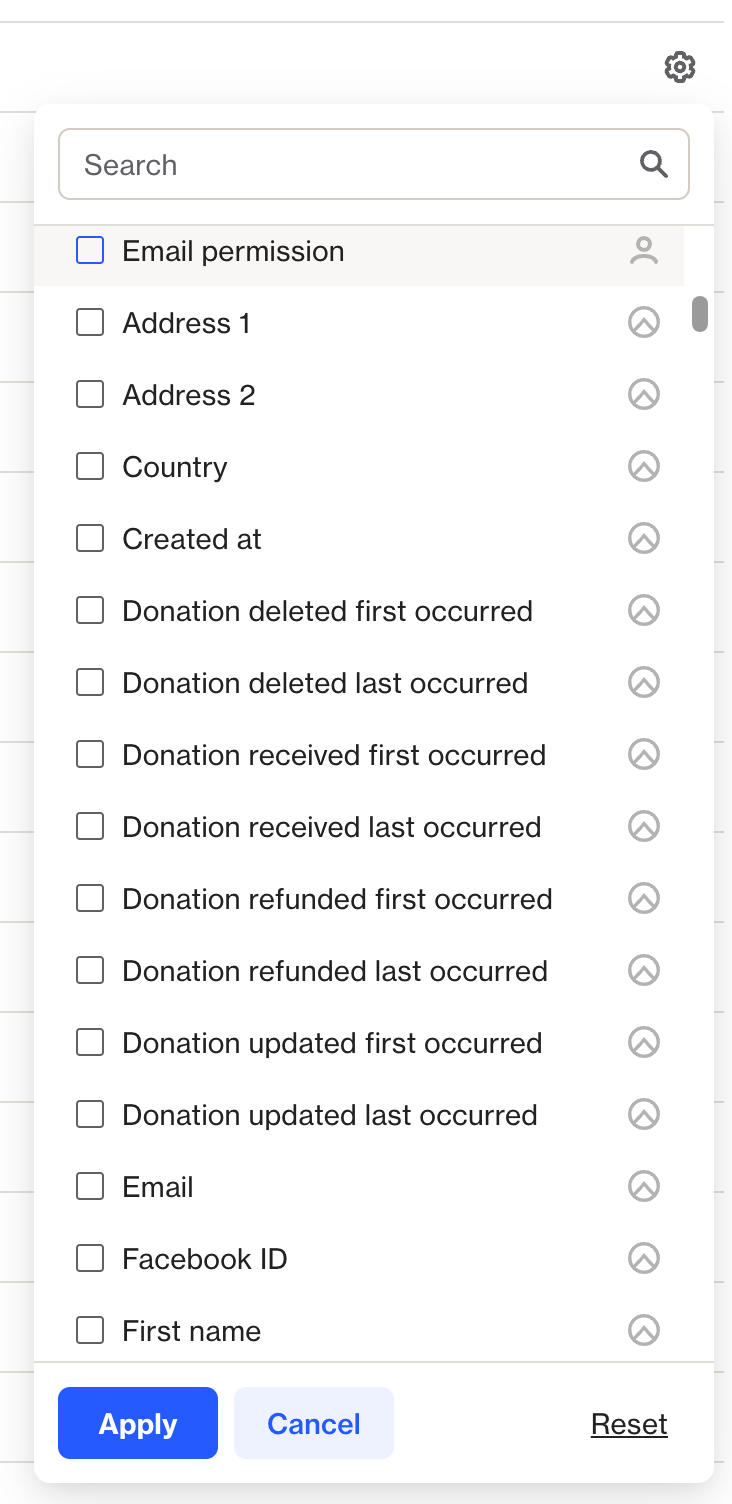Enable the Address 2 column checkbox

[x=90, y=395]
